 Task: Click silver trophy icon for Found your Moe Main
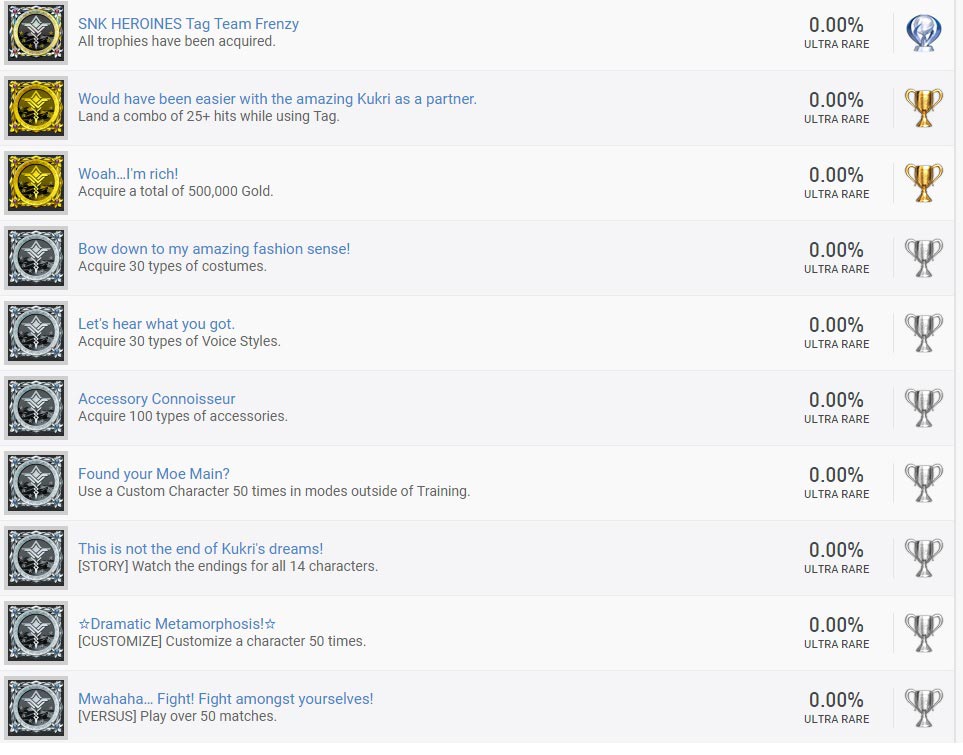pos(923,483)
